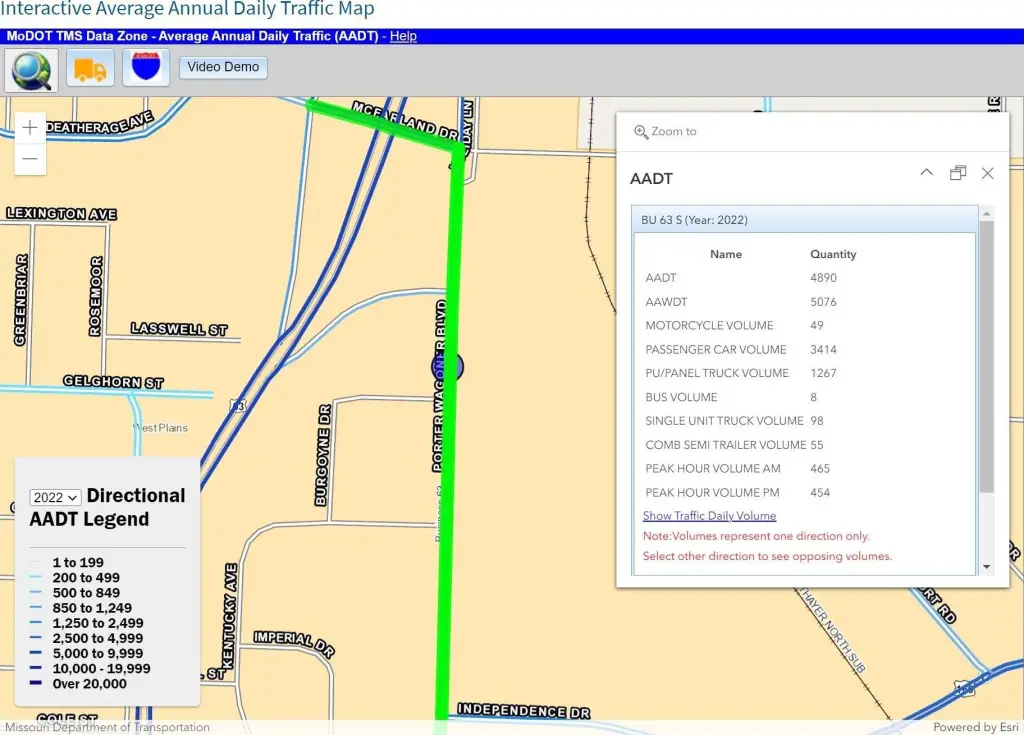Click the Missouri Department of Transportation attribution
The image size is (1024, 735).
(x=107, y=727)
